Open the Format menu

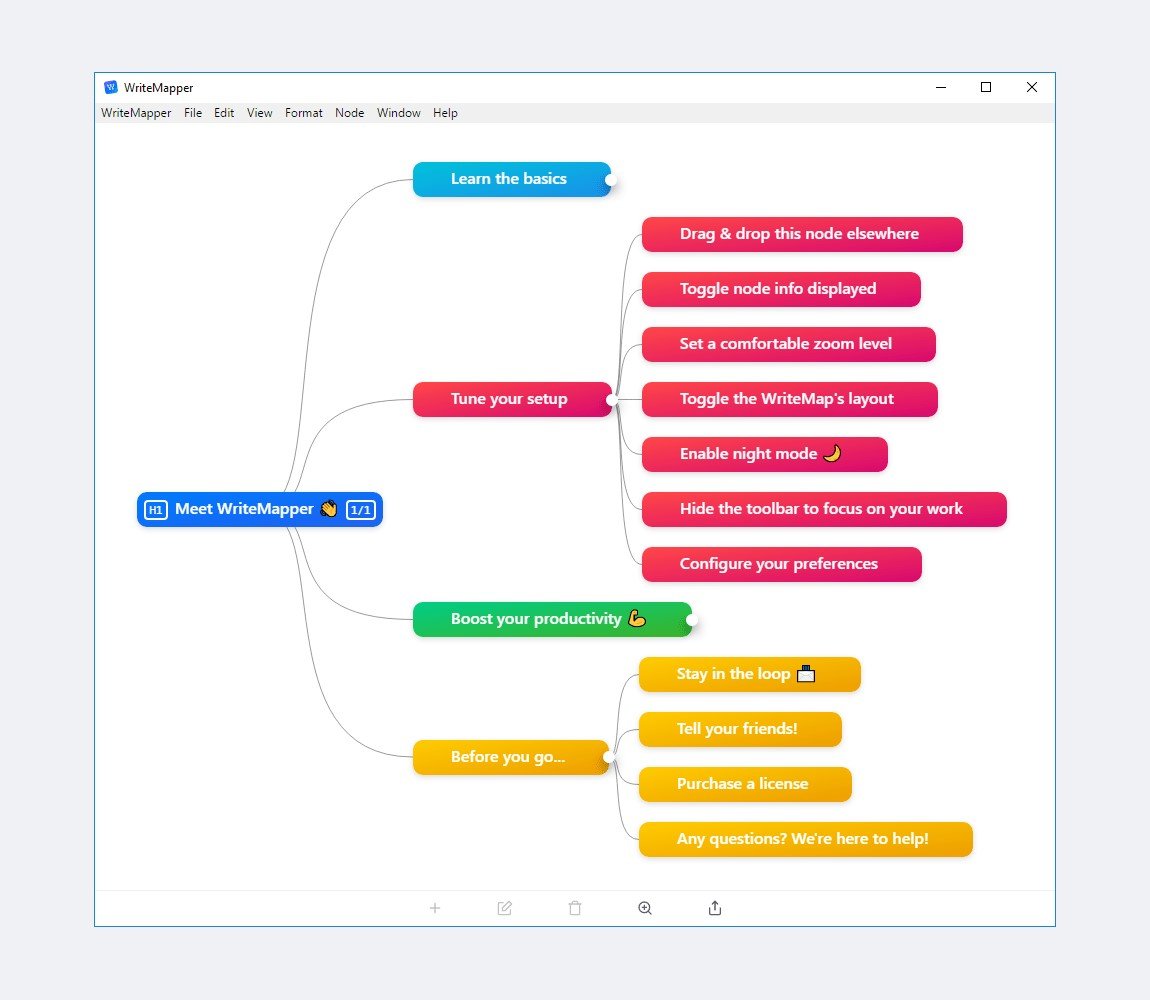click(x=304, y=113)
